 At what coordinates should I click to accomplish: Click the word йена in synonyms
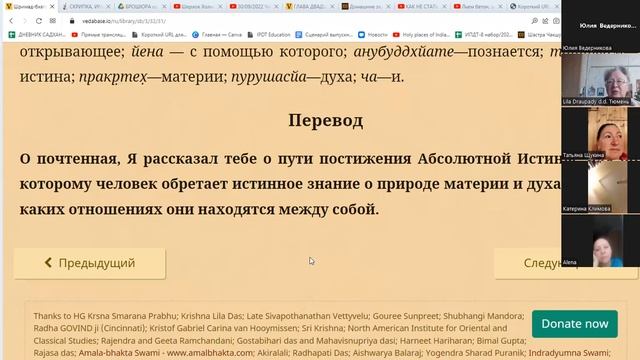click(x=147, y=51)
